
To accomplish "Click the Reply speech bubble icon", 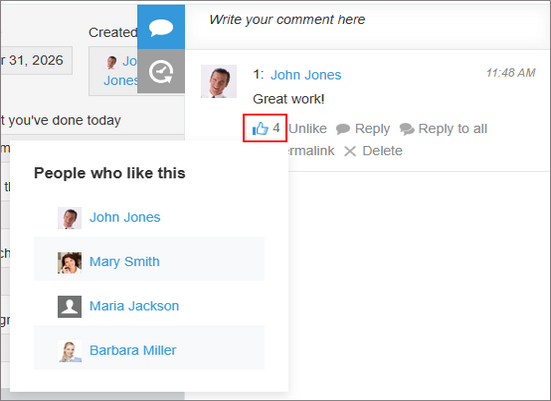I will pos(343,129).
